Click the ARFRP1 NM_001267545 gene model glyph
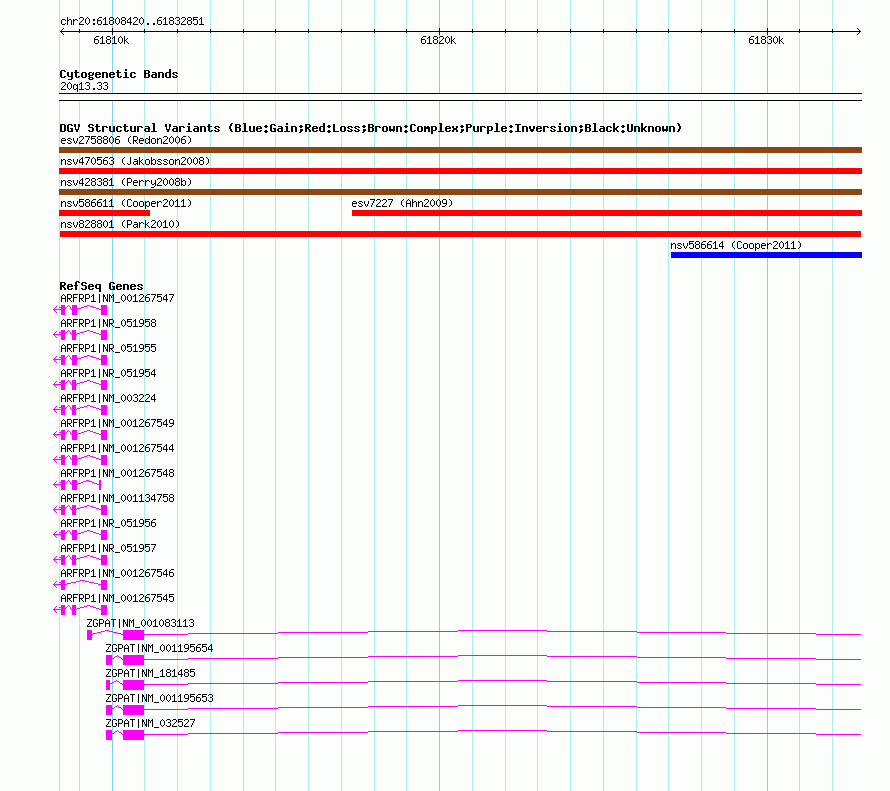The height and width of the screenshot is (791, 890). pos(80,609)
